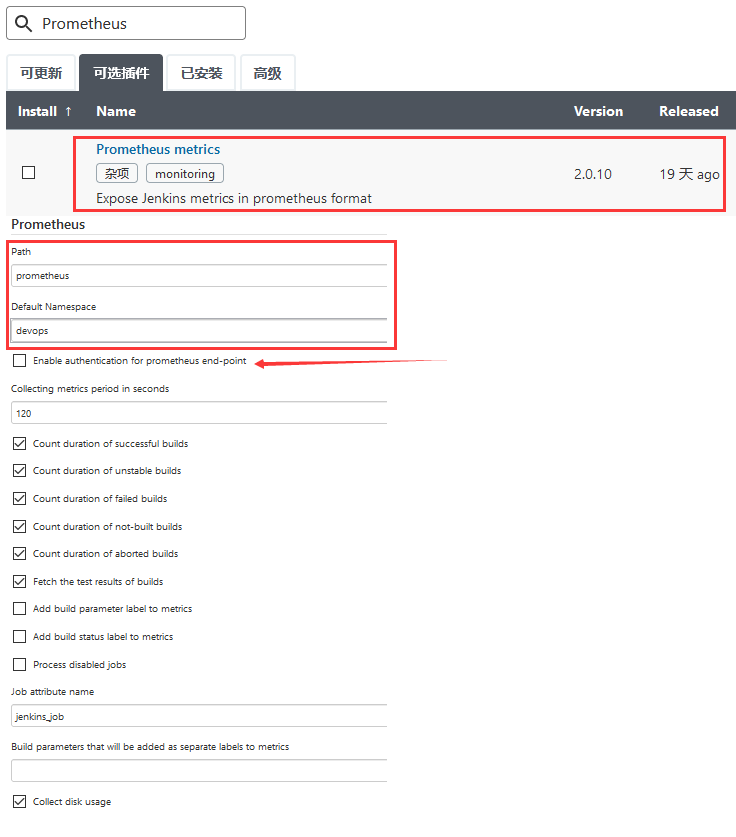Sort by the Released column header

688,111
